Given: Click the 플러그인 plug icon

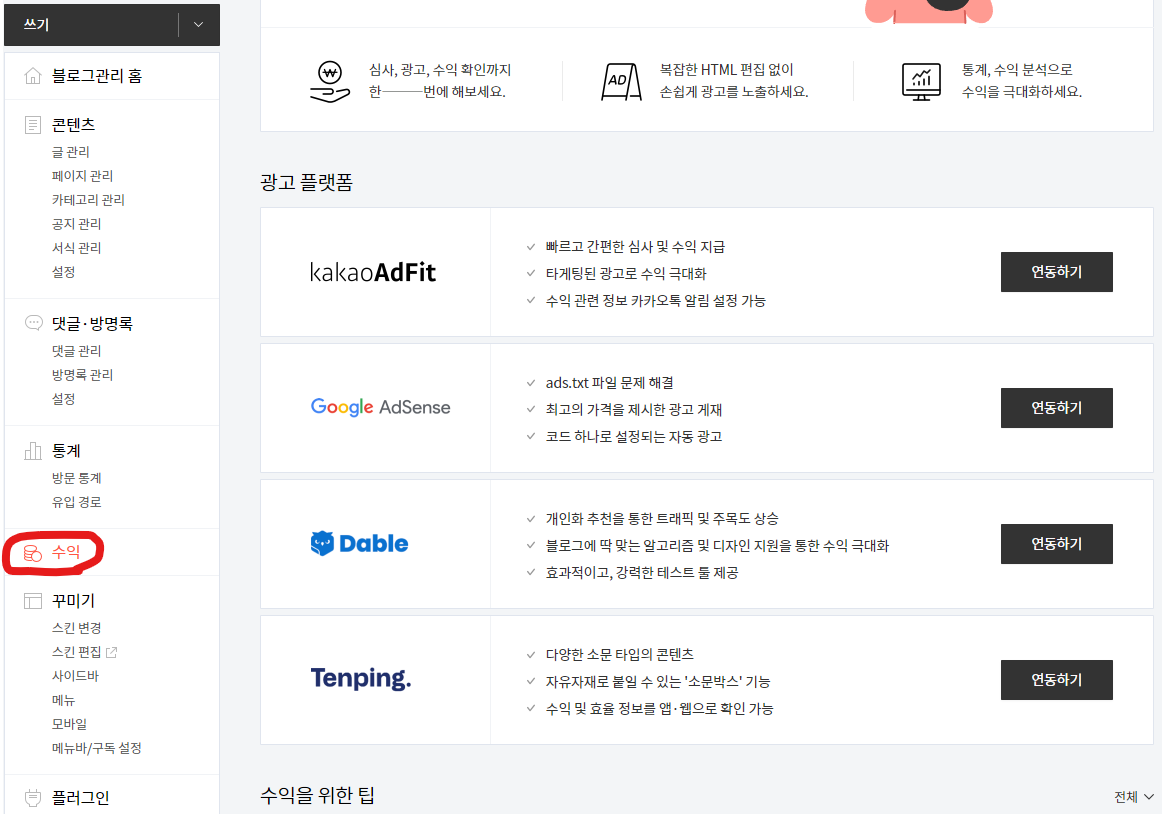Looking at the screenshot, I should pyautogui.click(x=33, y=798).
